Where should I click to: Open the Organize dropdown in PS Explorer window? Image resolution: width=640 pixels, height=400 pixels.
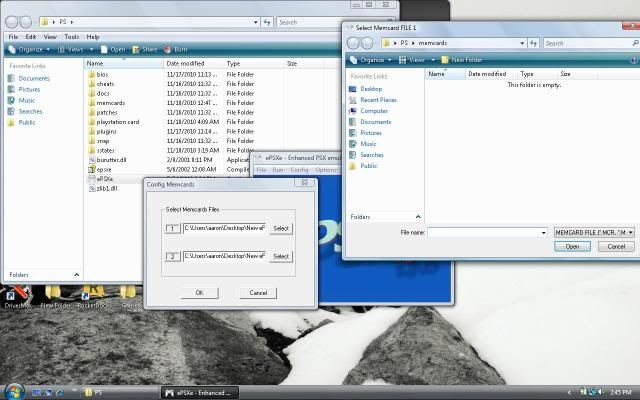29,49
